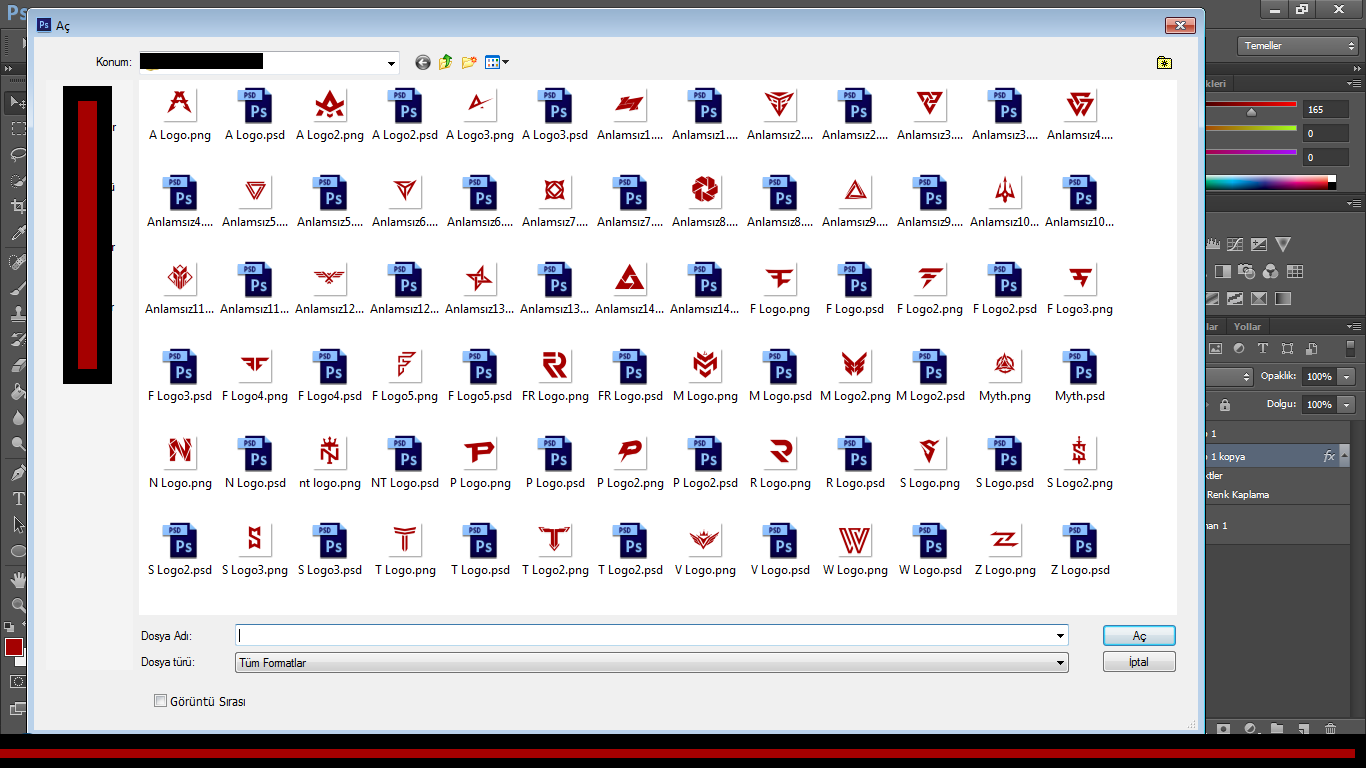Open color panel options menu
Viewport: 1366px width, 768px height.
1352,83
